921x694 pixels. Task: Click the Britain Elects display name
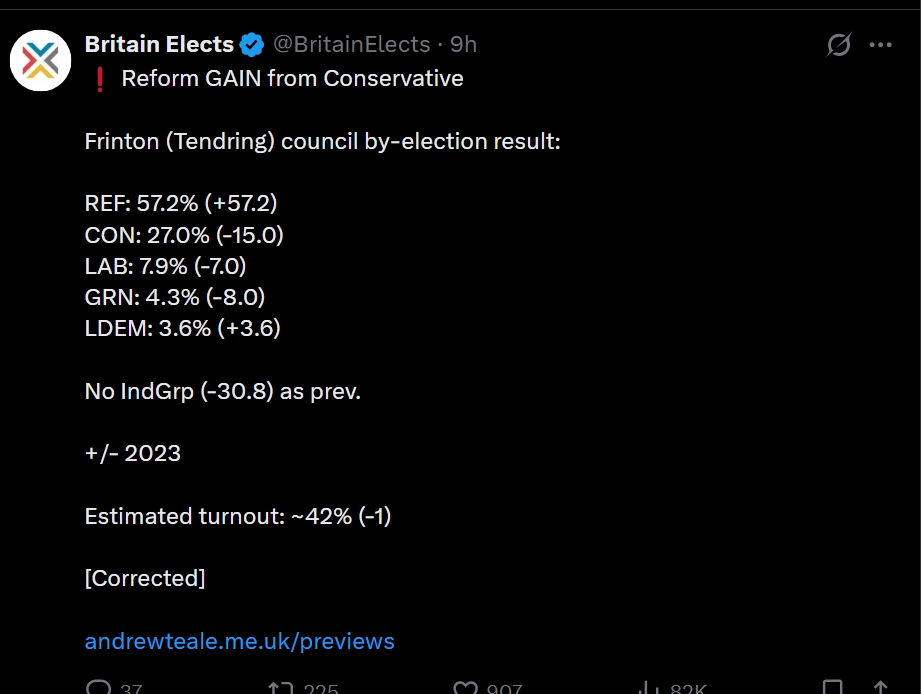point(159,45)
